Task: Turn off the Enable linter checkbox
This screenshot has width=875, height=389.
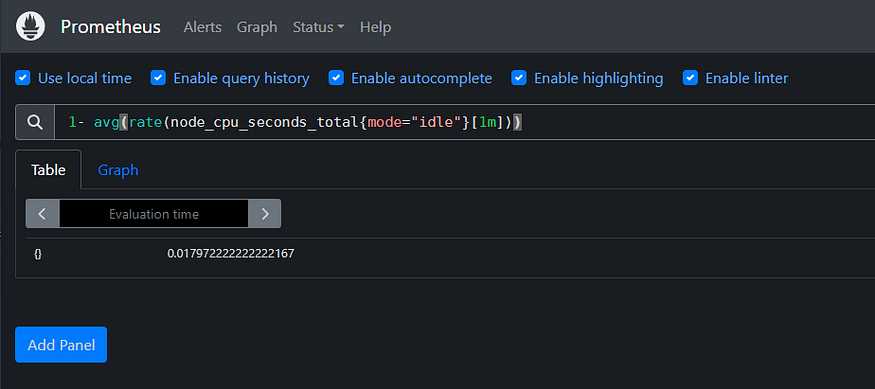Action: pyautogui.click(x=690, y=78)
